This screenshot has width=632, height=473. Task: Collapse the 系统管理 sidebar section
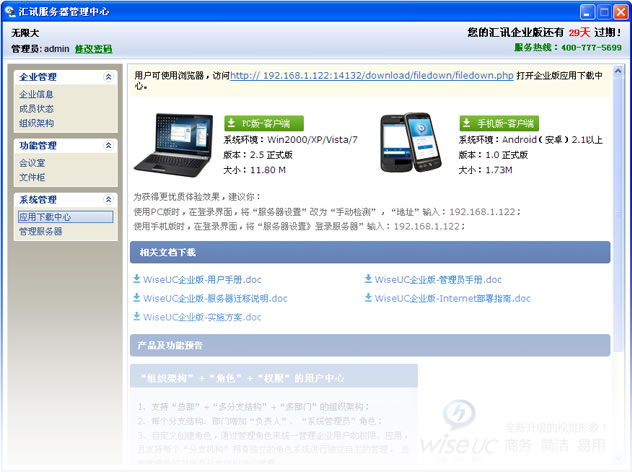click(x=108, y=199)
